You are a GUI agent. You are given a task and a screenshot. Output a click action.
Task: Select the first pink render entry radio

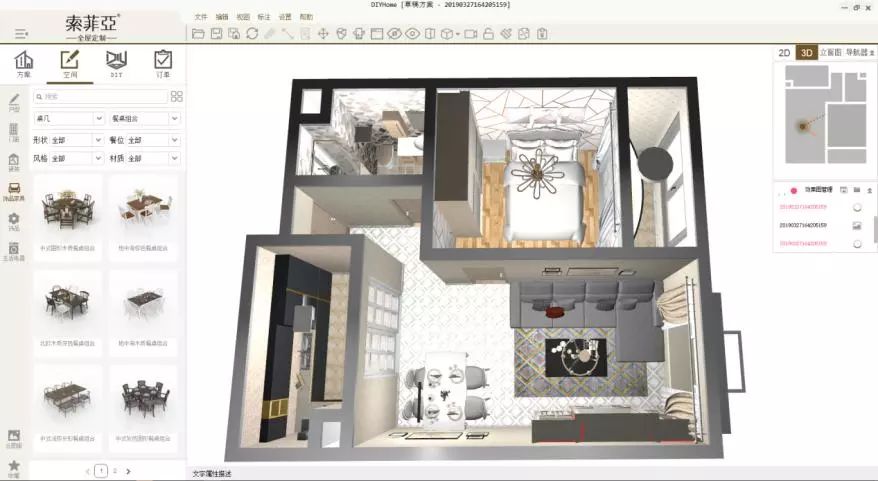click(857, 207)
